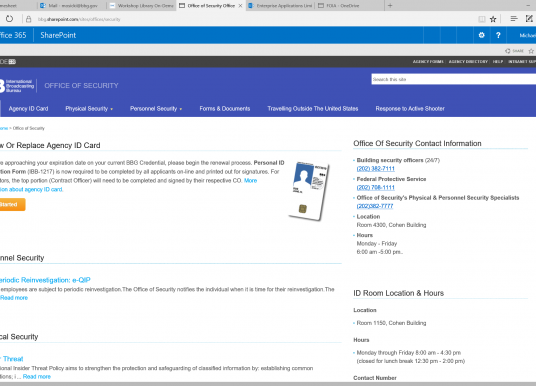Click Read more under Periodic Reinvestigation
536x386 pixels.
pyautogui.click(x=14, y=298)
